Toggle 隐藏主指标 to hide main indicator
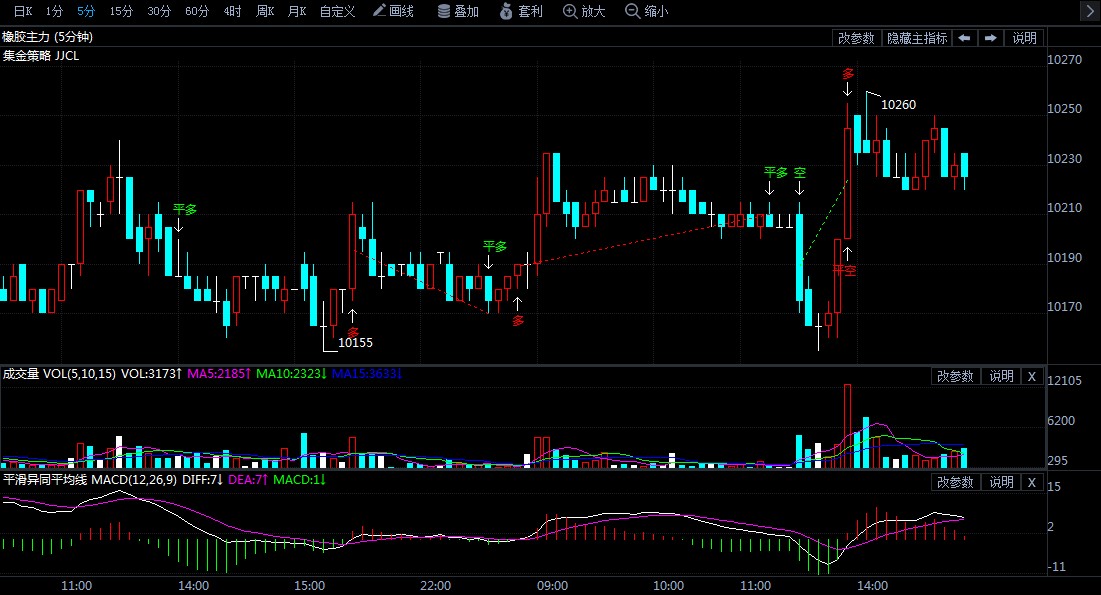This screenshot has height=595, width=1101. 917,38
